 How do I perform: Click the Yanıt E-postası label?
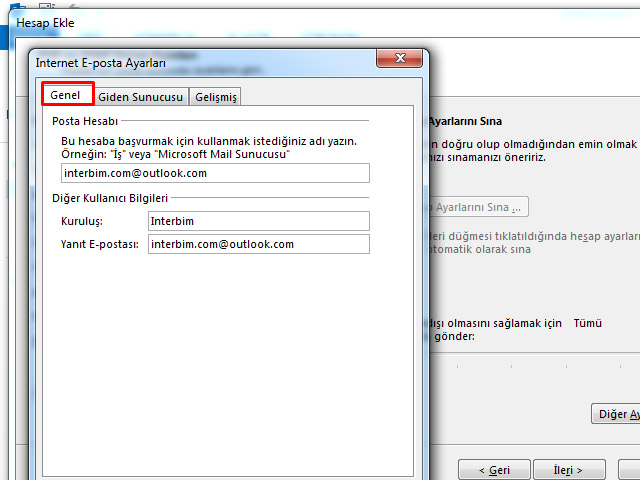coord(99,244)
